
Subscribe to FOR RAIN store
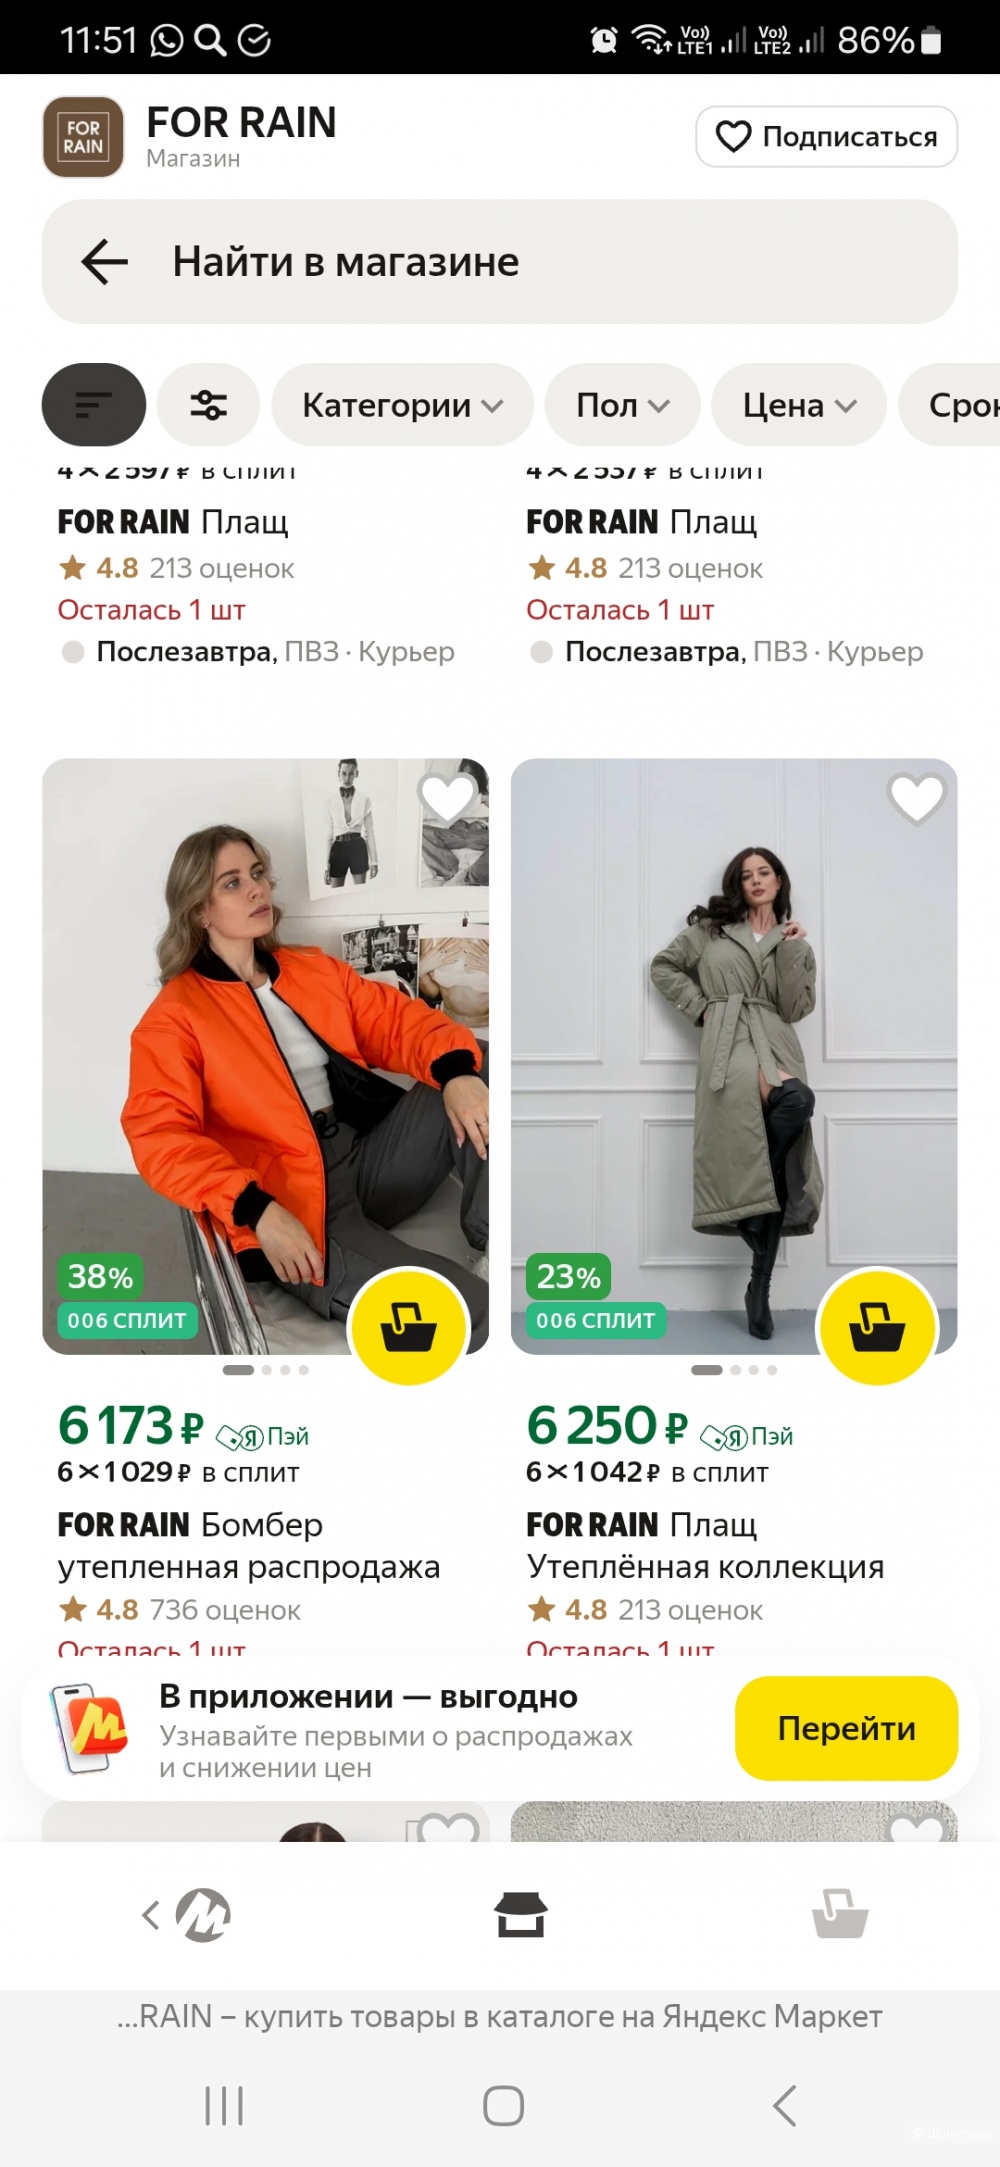(826, 137)
